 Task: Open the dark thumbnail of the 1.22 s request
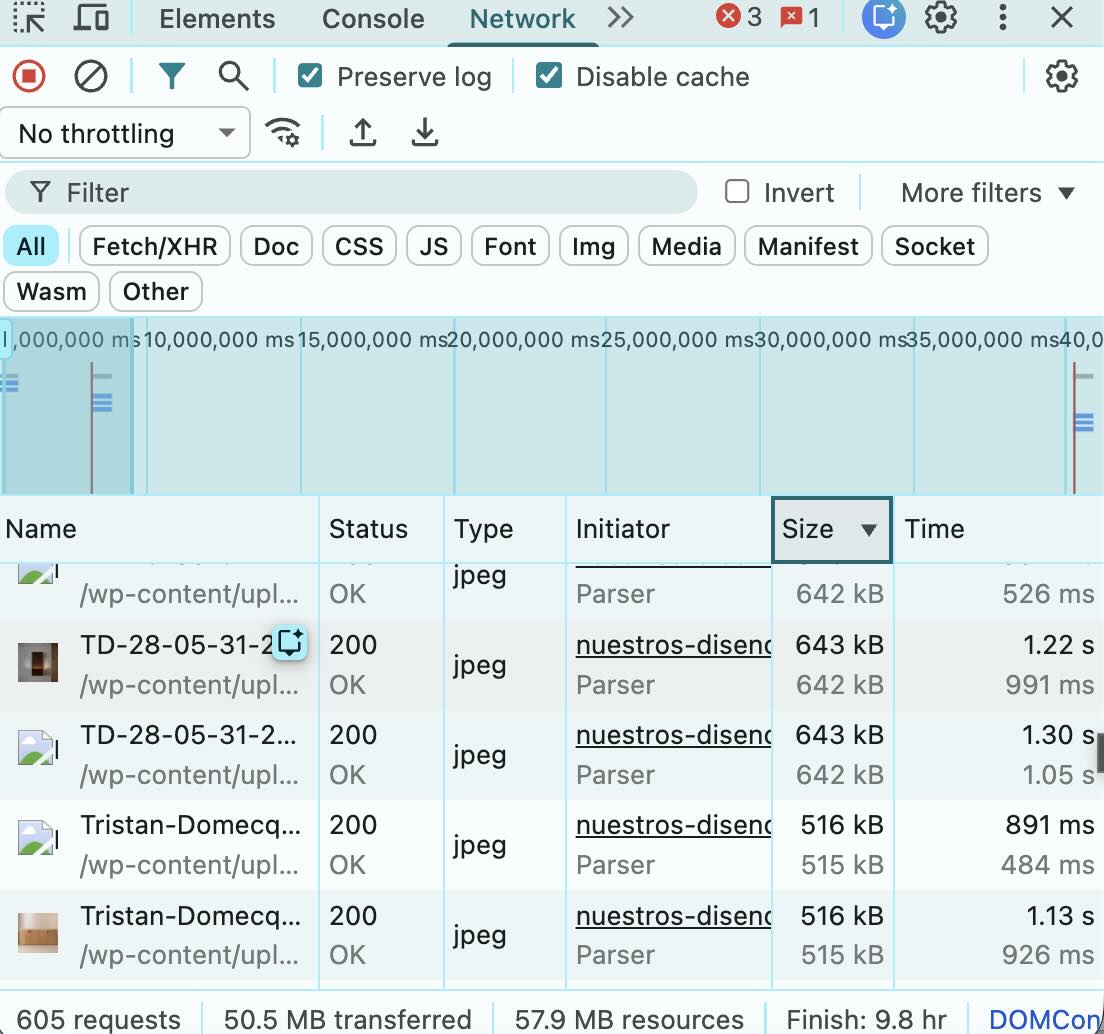[38, 662]
